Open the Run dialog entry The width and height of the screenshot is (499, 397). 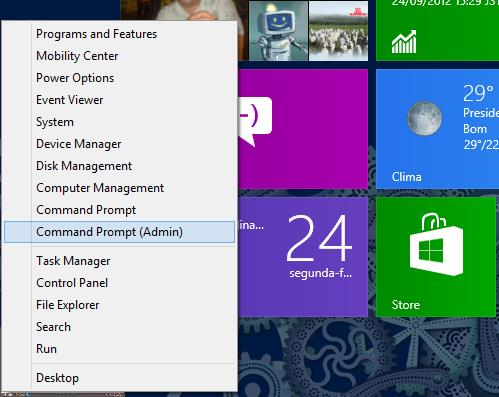point(119,349)
